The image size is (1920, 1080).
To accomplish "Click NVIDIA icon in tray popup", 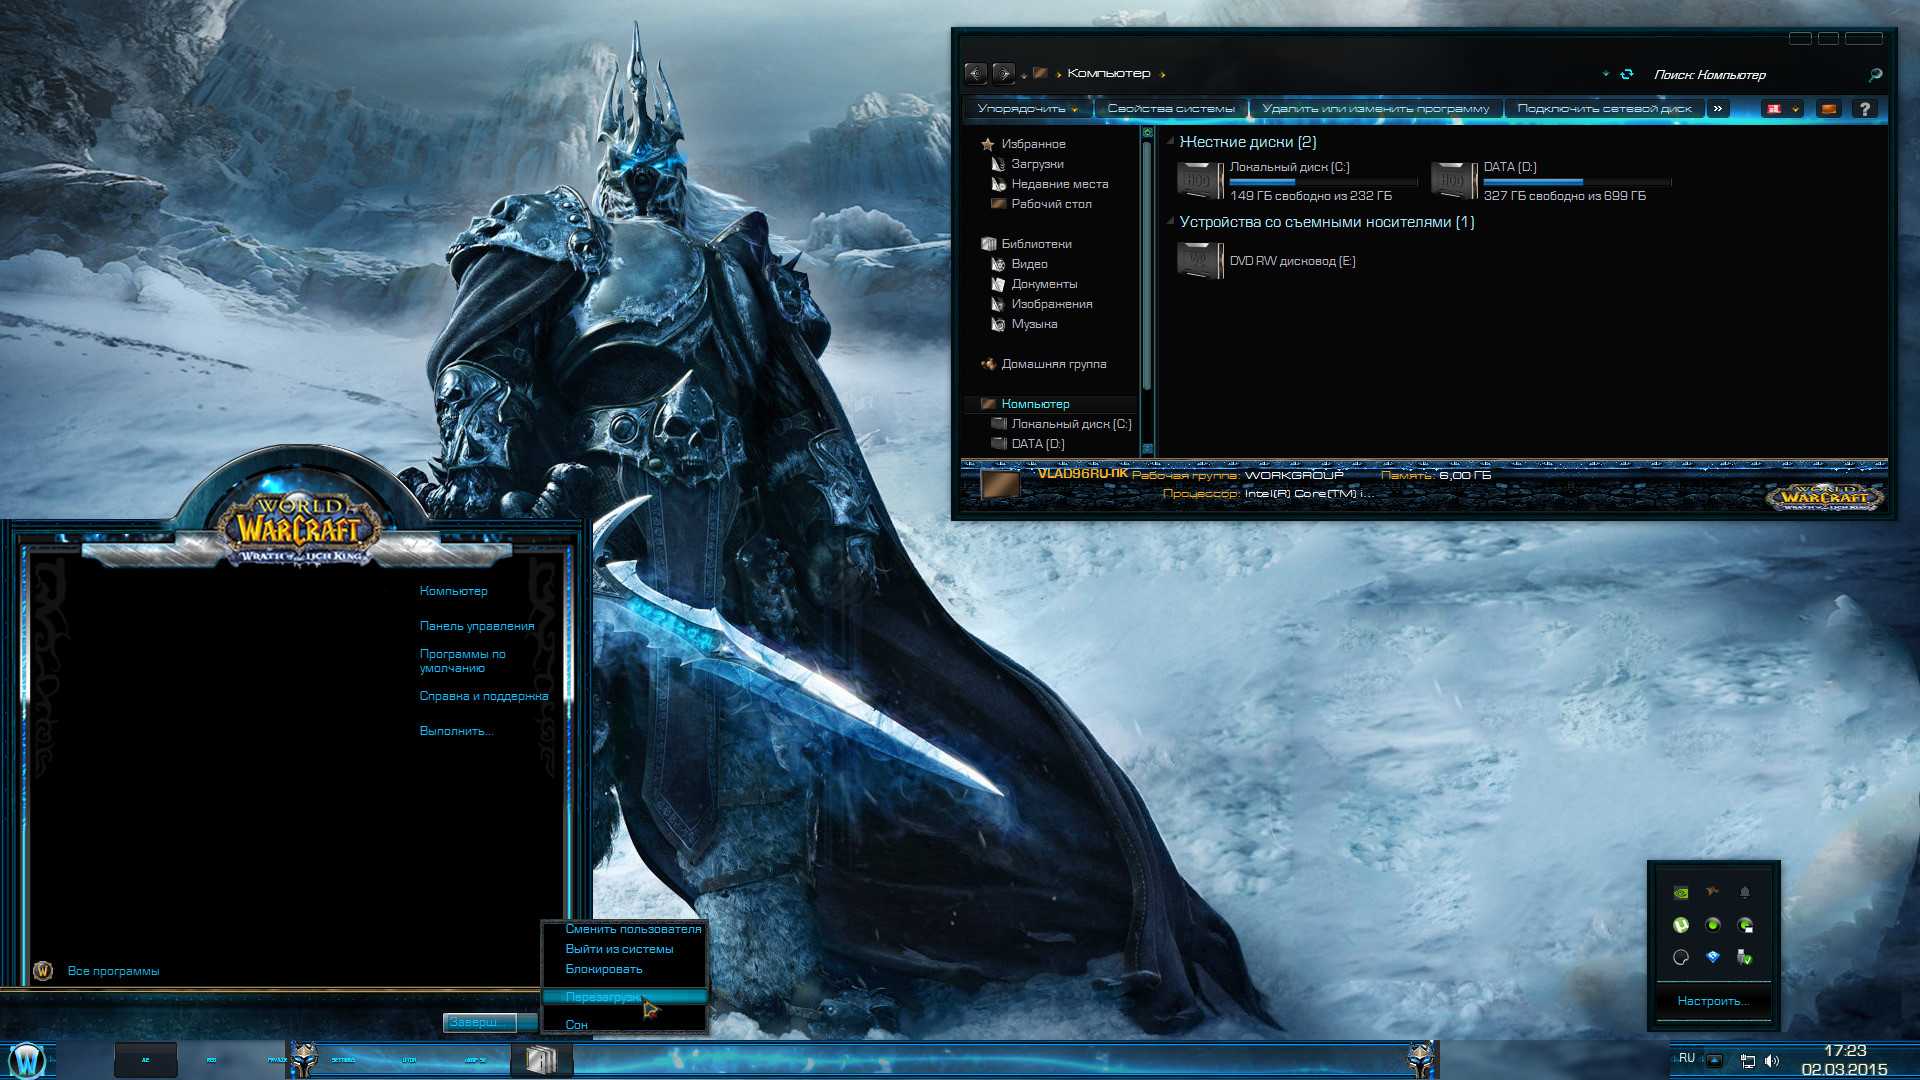I will point(1681,893).
